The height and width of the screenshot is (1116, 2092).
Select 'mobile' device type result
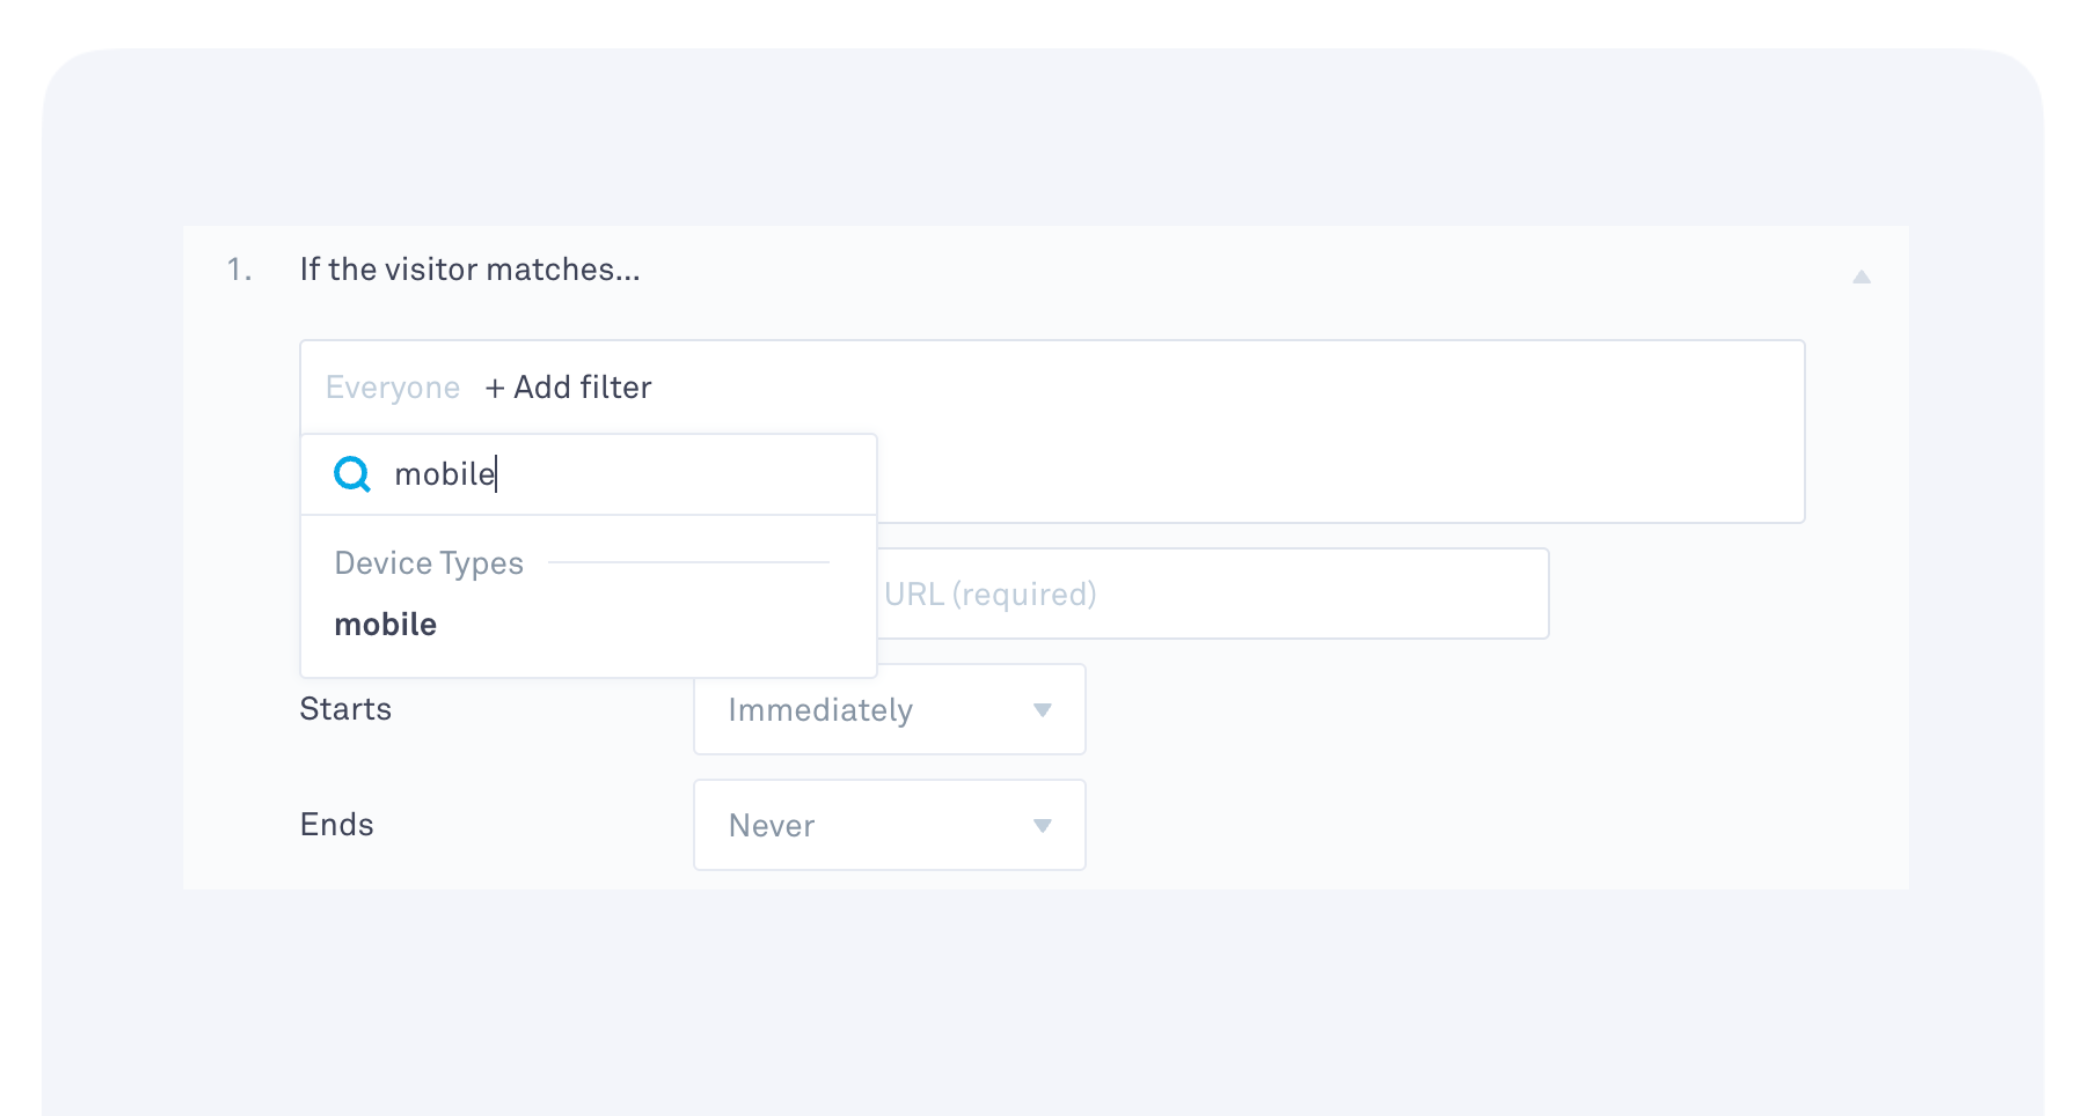386,624
